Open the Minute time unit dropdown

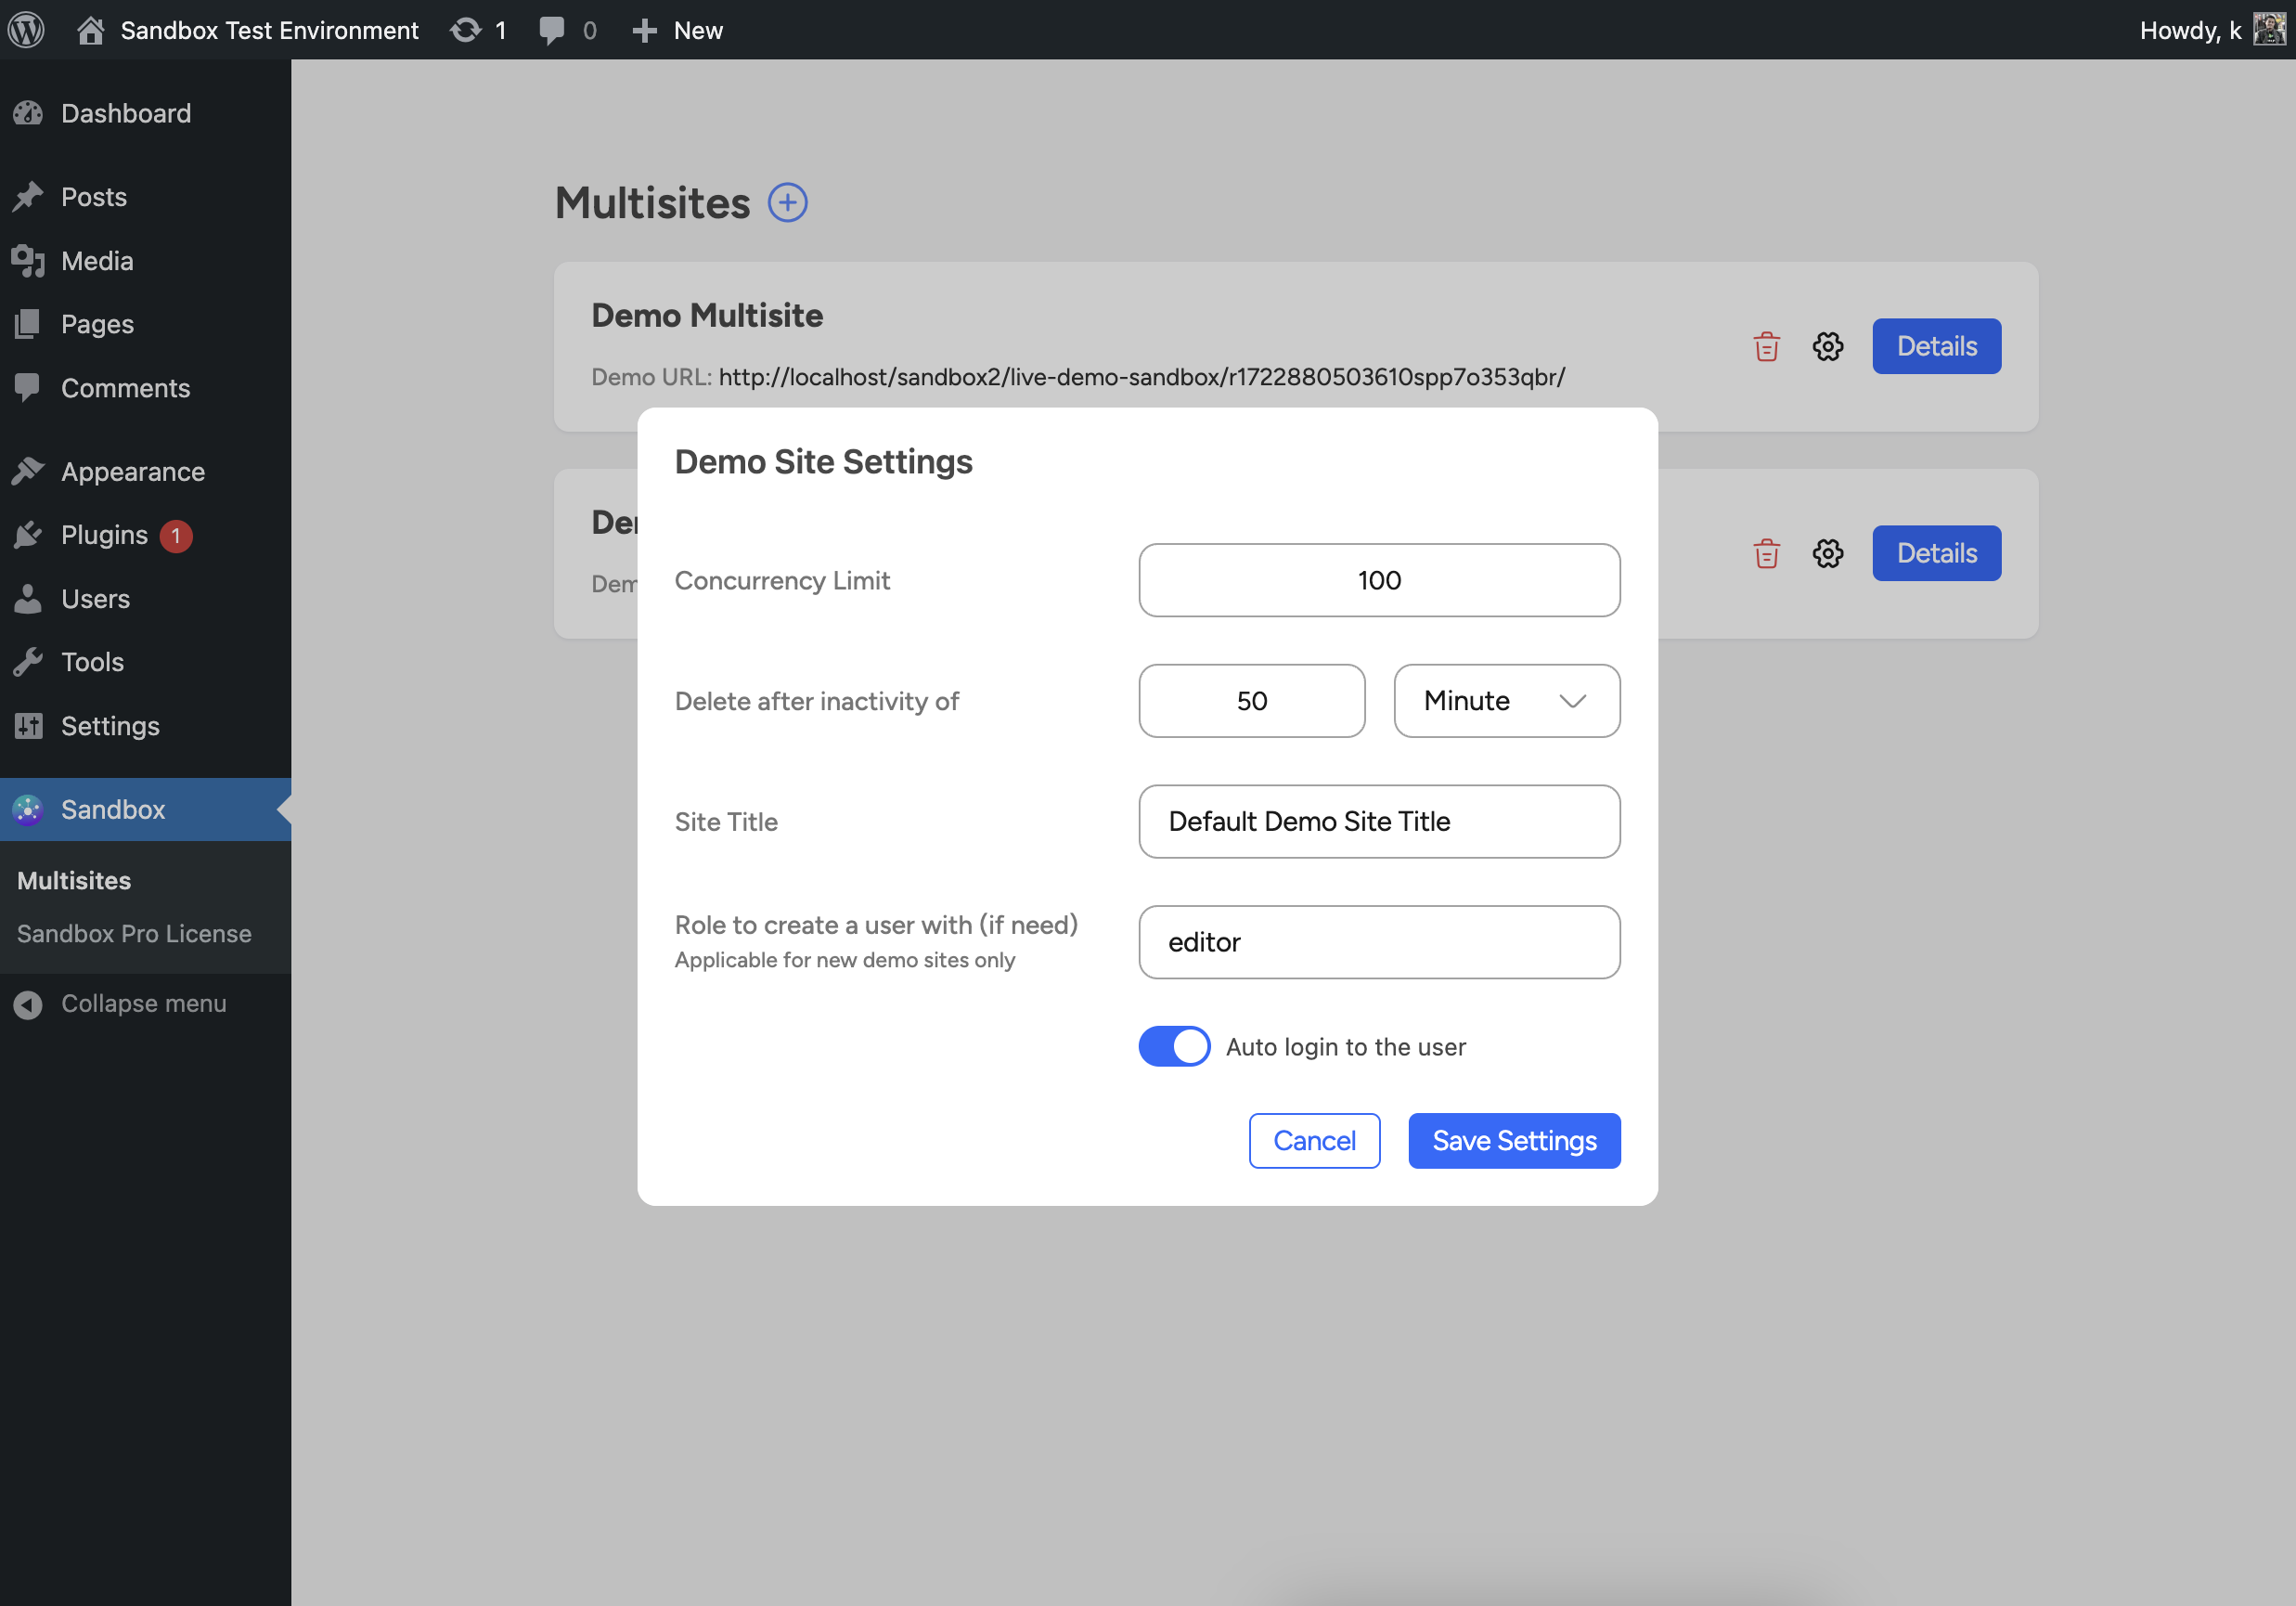coord(1506,701)
